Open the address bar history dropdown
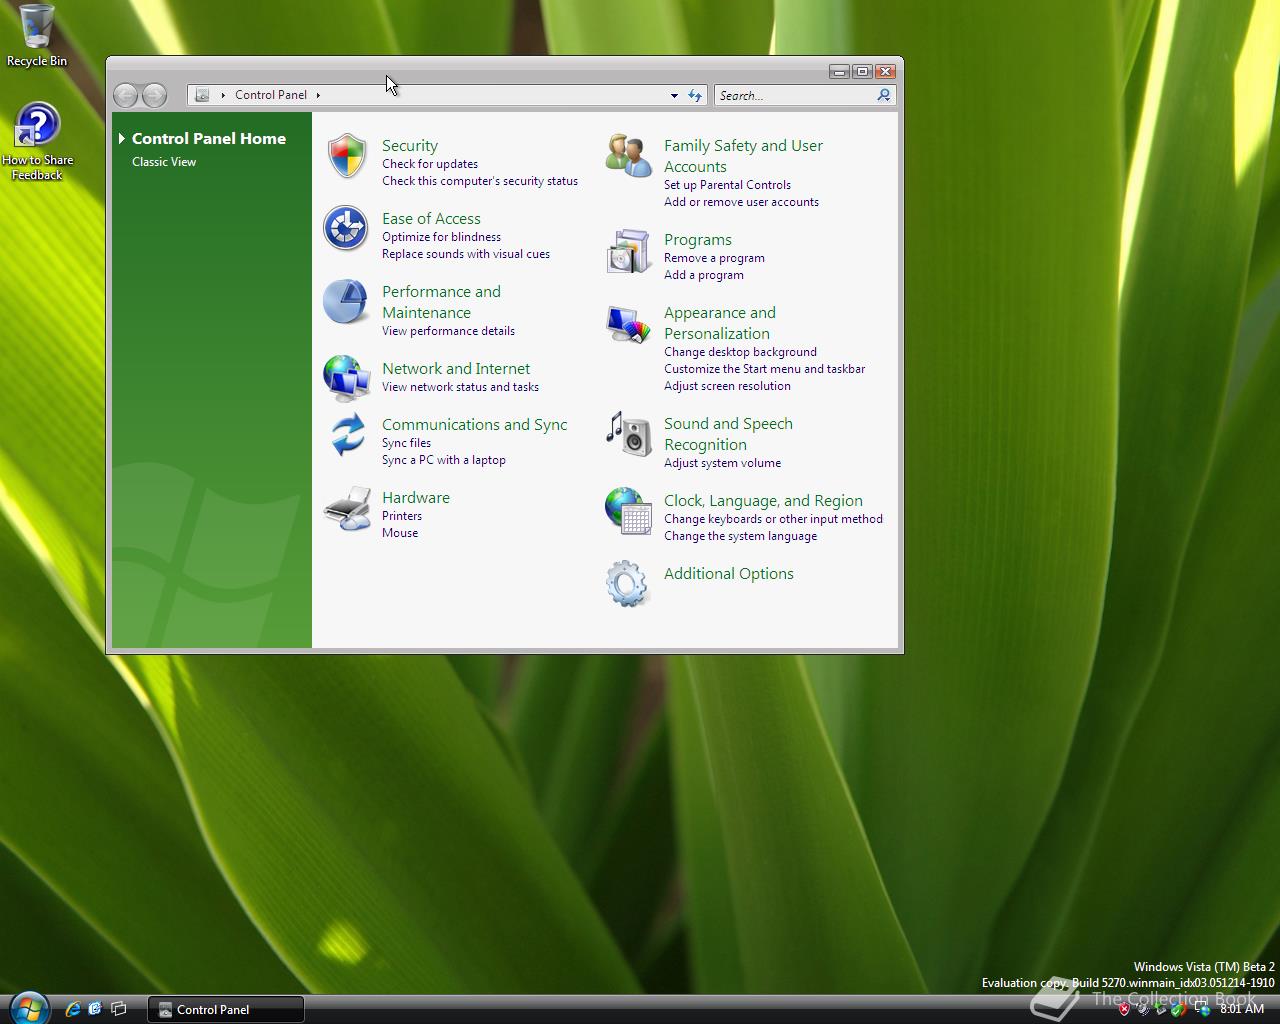This screenshot has width=1280, height=1024. point(674,95)
